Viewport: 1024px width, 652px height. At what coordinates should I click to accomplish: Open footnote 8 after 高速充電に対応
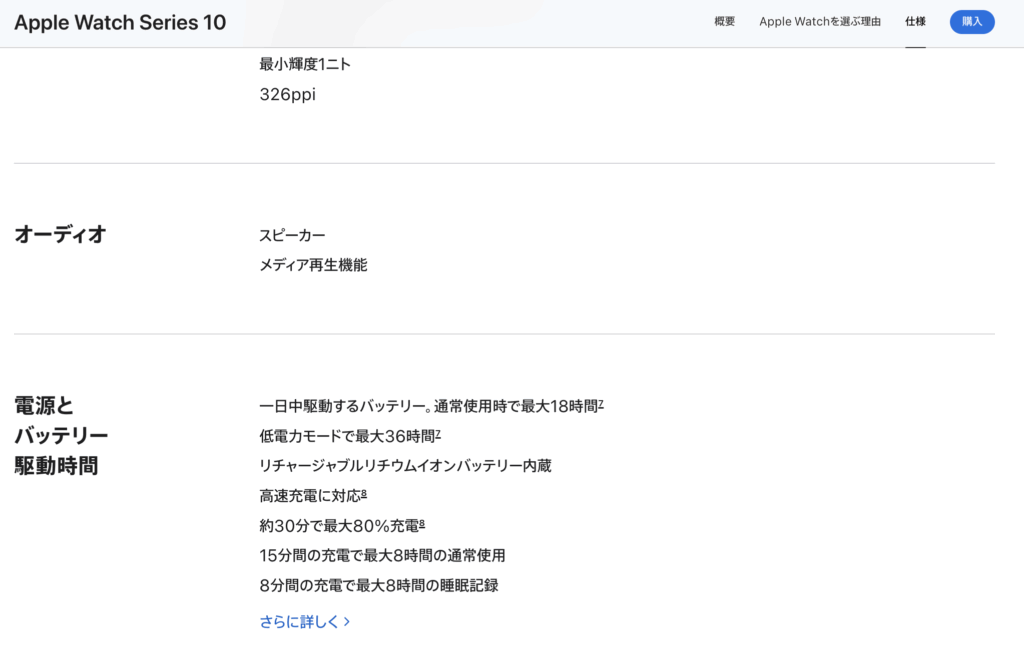click(x=364, y=494)
